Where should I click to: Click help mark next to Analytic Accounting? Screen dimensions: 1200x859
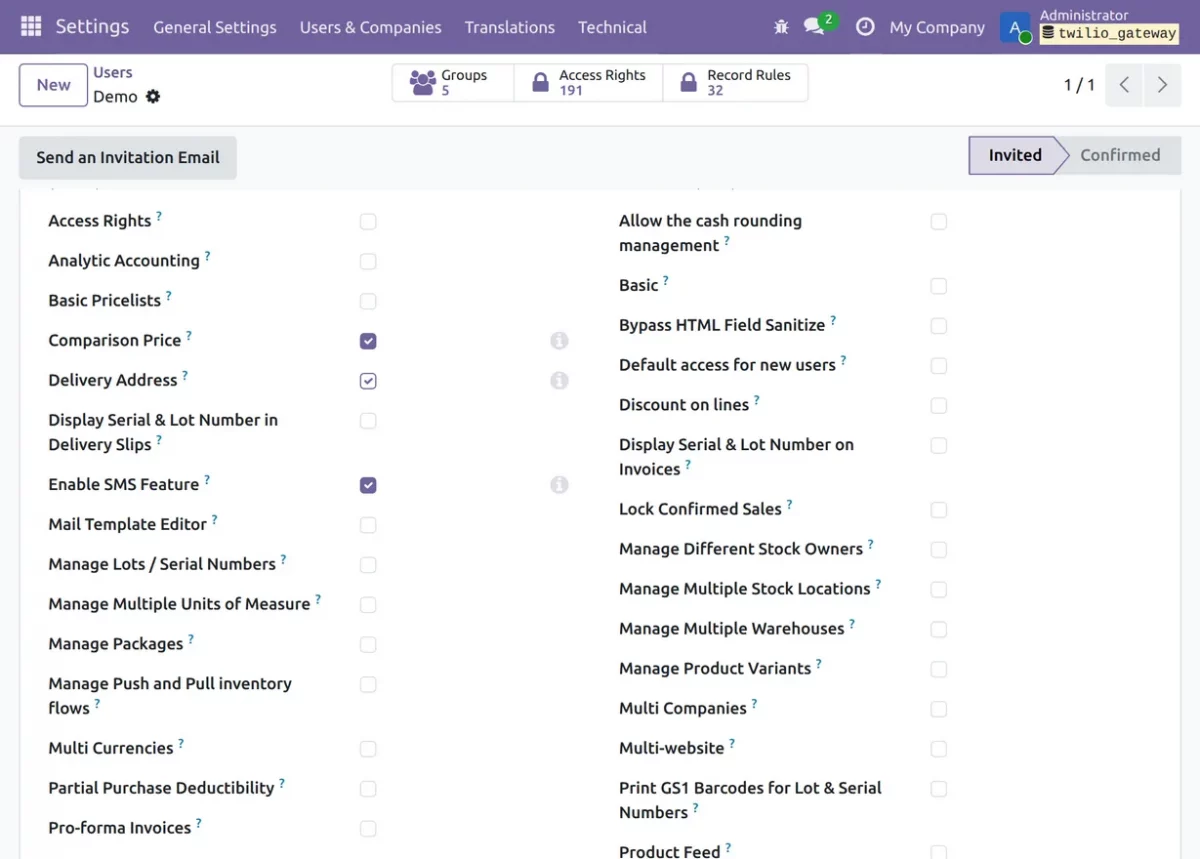[x=207, y=256]
